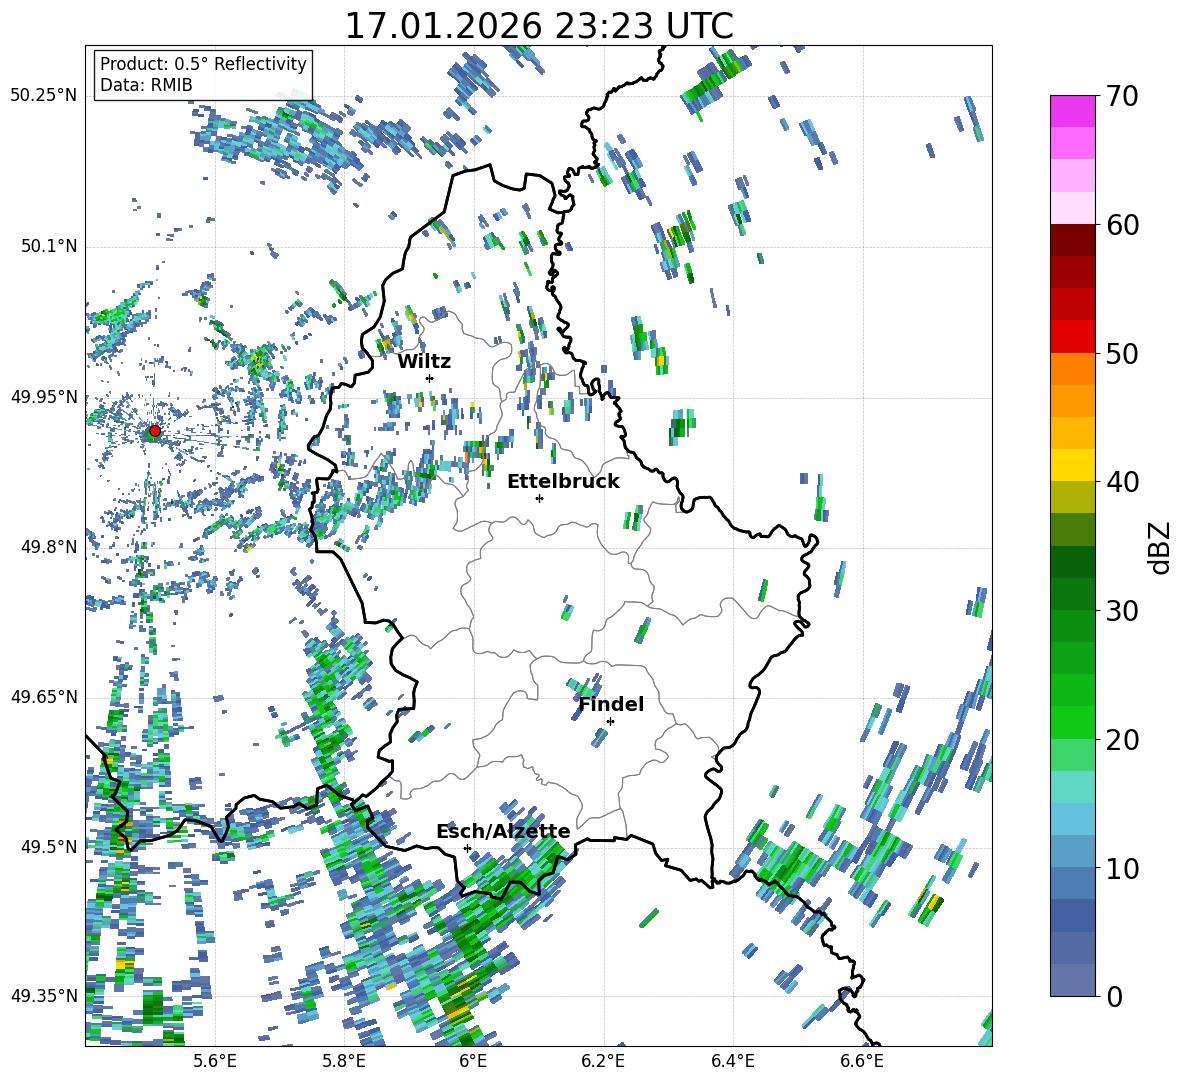Click the Data: RMIB text
This screenshot has width=1184, height=1081.
[x=146, y=85]
